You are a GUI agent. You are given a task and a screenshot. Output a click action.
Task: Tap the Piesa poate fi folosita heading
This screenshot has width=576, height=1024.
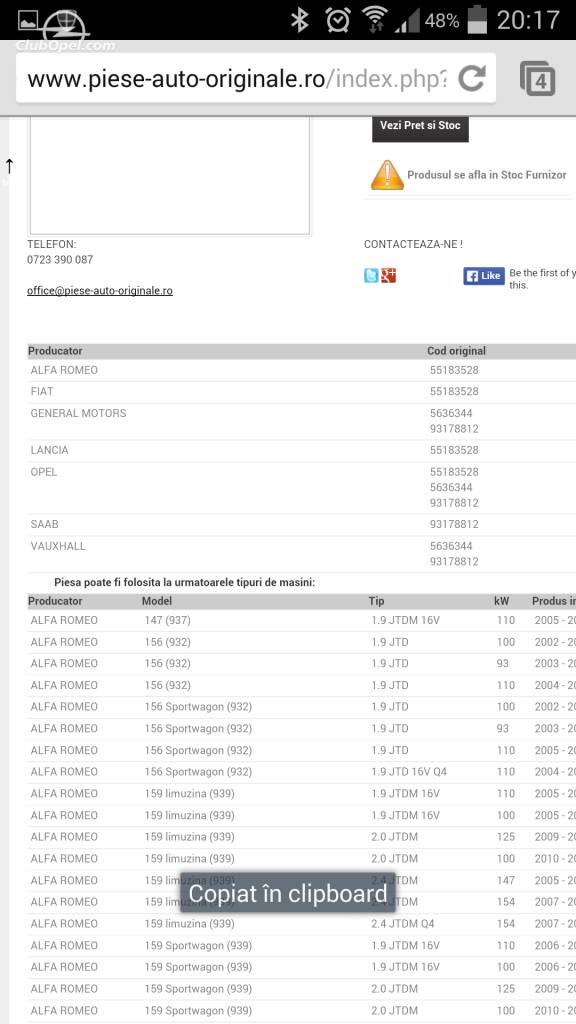(x=184, y=582)
